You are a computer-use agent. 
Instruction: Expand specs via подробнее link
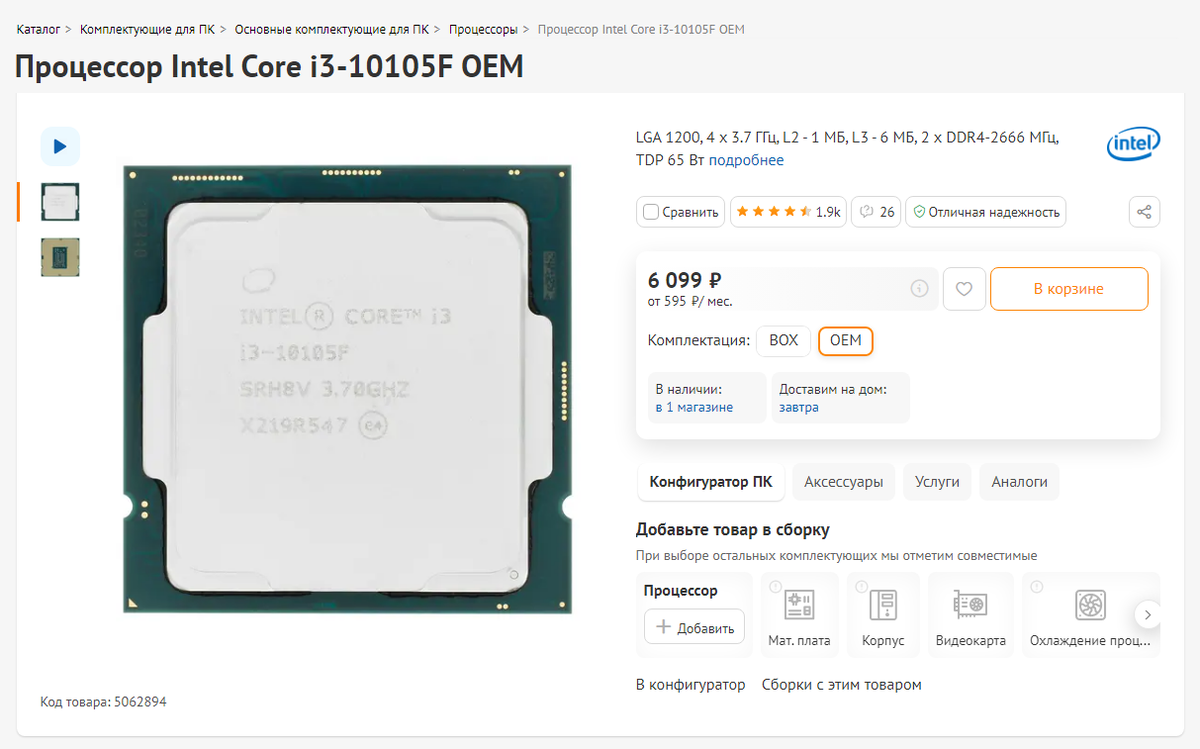pos(746,160)
